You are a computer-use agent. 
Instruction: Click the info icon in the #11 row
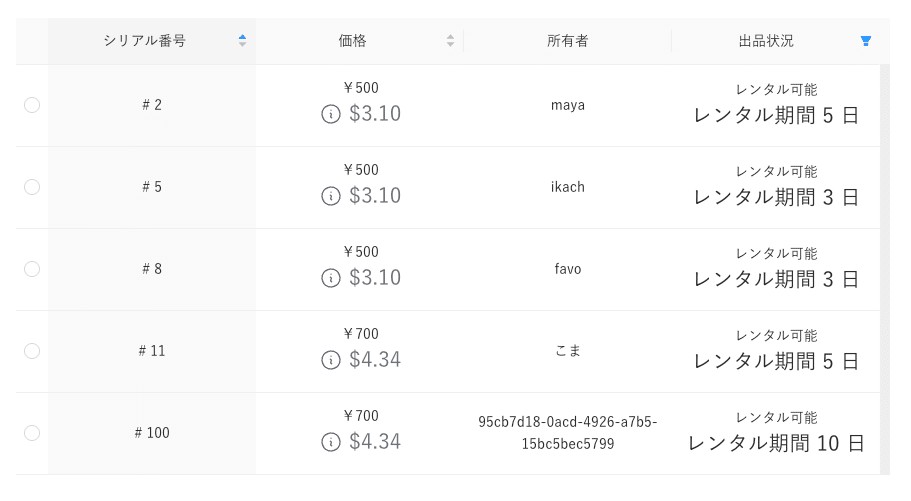(331, 360)
